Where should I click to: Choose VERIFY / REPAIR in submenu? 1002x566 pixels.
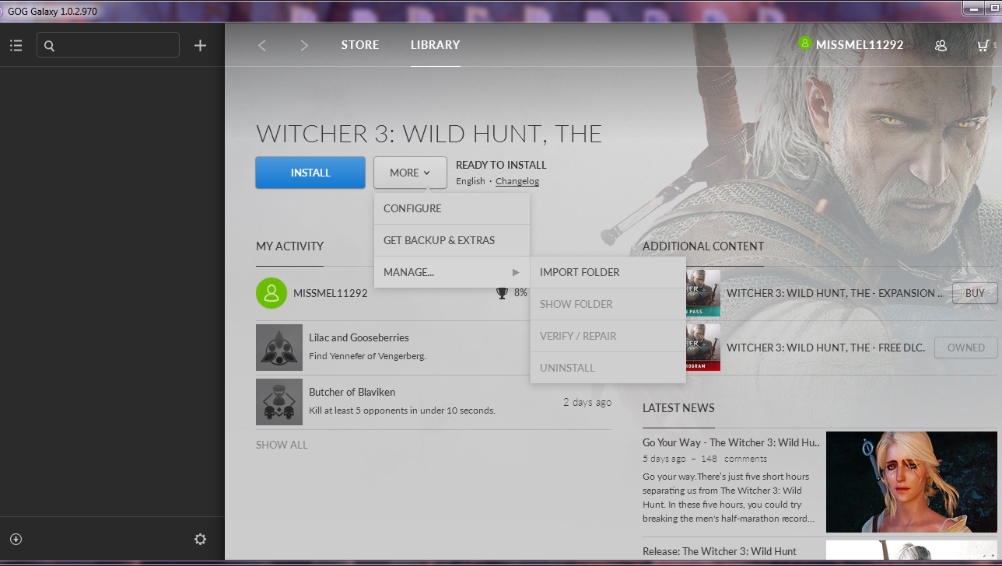coord(608,336)
